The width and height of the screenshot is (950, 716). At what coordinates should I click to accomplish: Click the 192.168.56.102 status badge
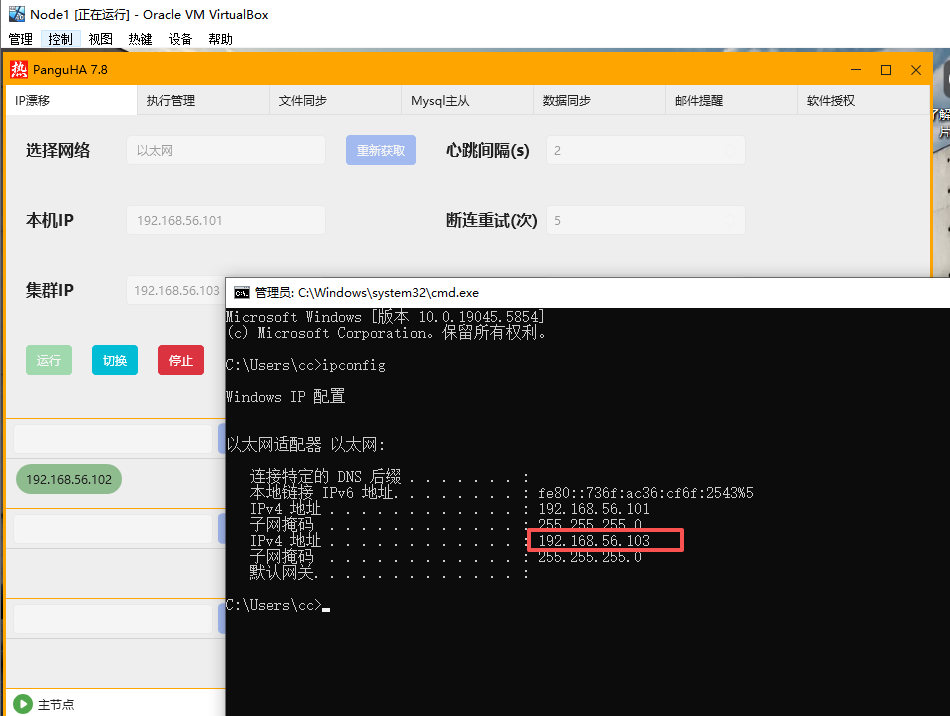point(68,479)
